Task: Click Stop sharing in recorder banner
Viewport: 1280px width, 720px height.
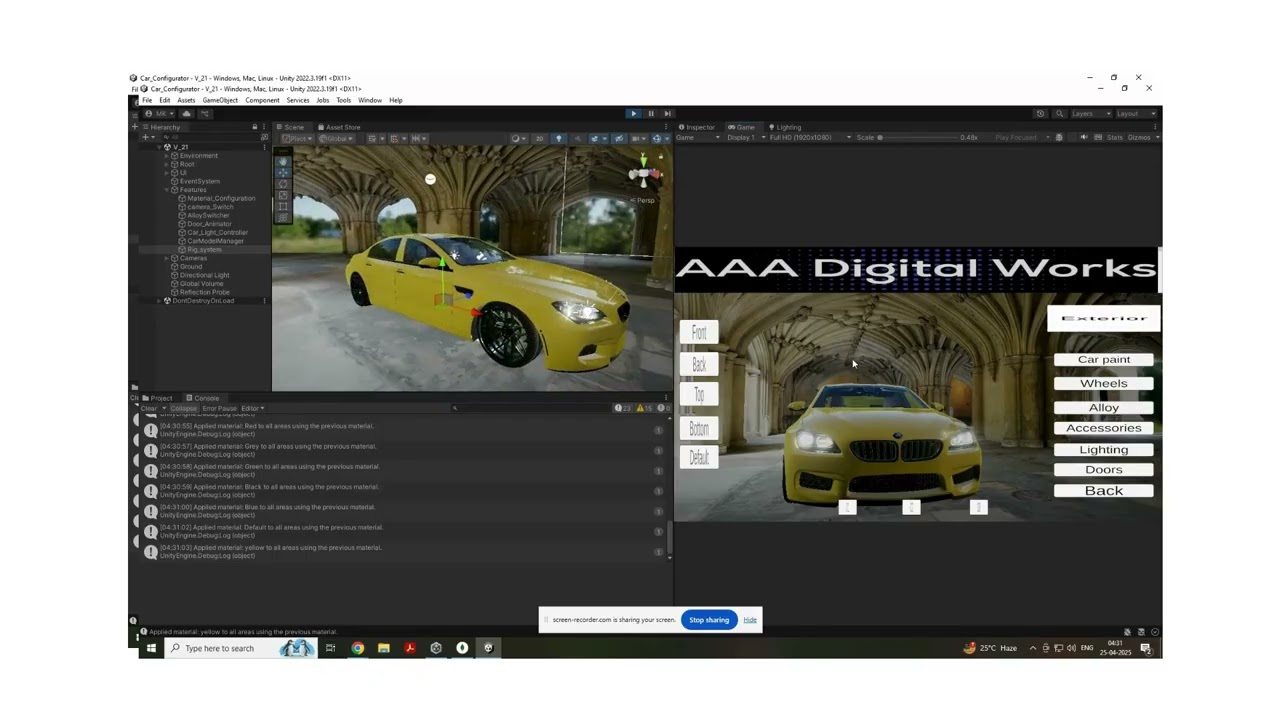Action: click(x=709, y=620)
